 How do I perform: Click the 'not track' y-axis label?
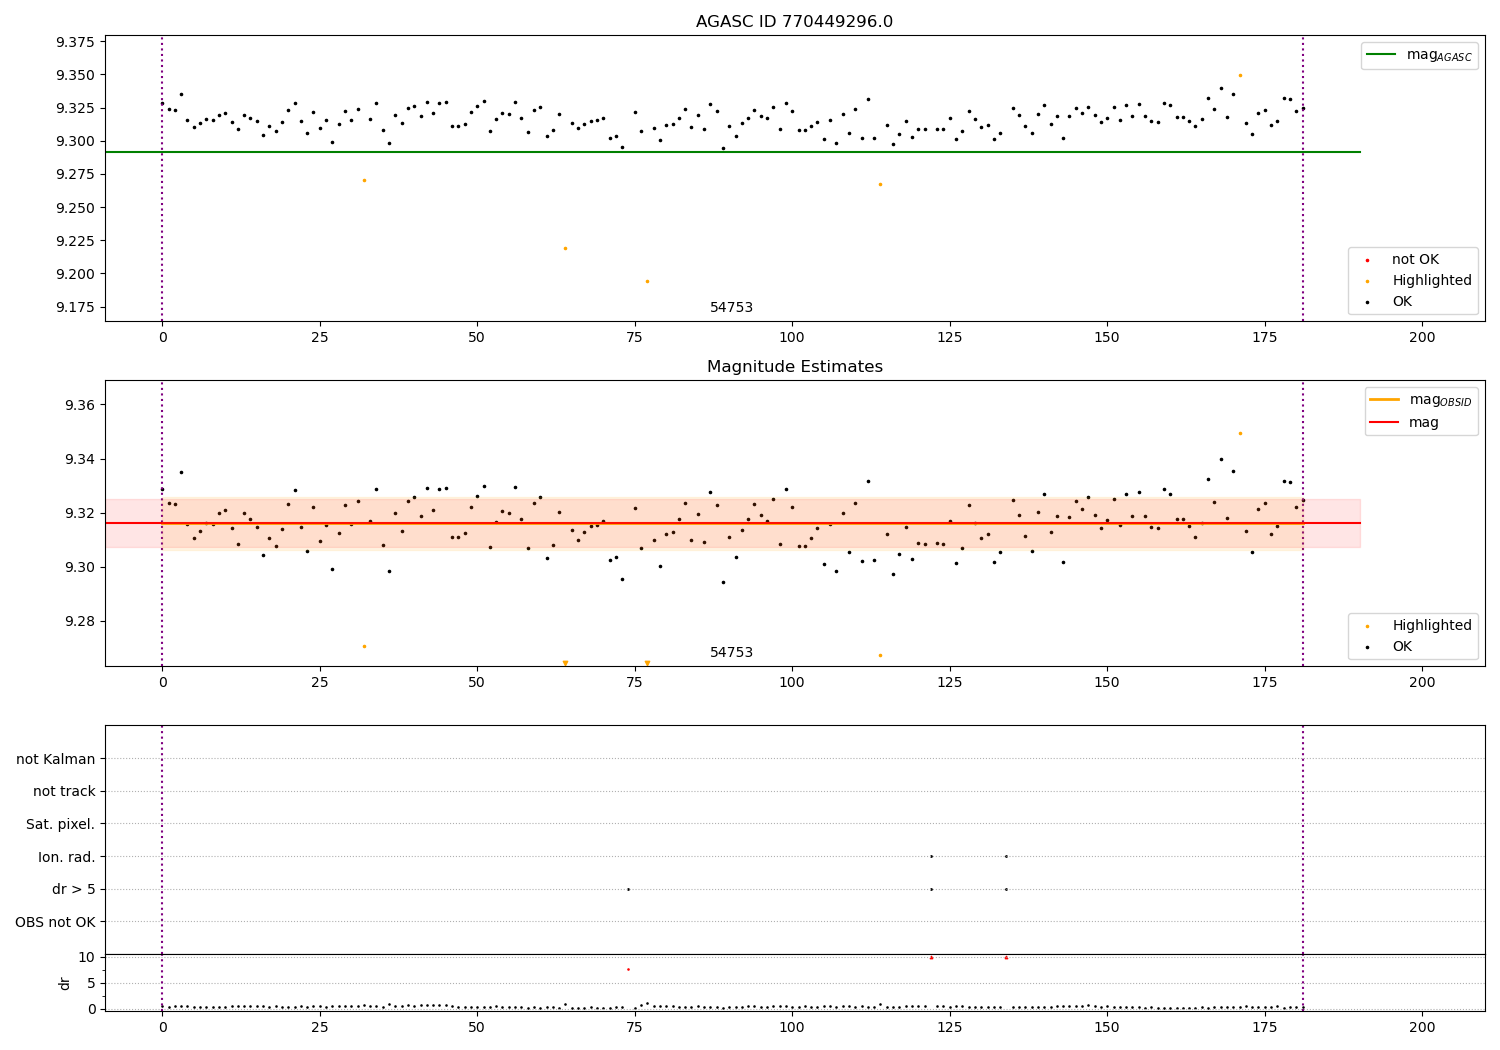coord(64,792)
